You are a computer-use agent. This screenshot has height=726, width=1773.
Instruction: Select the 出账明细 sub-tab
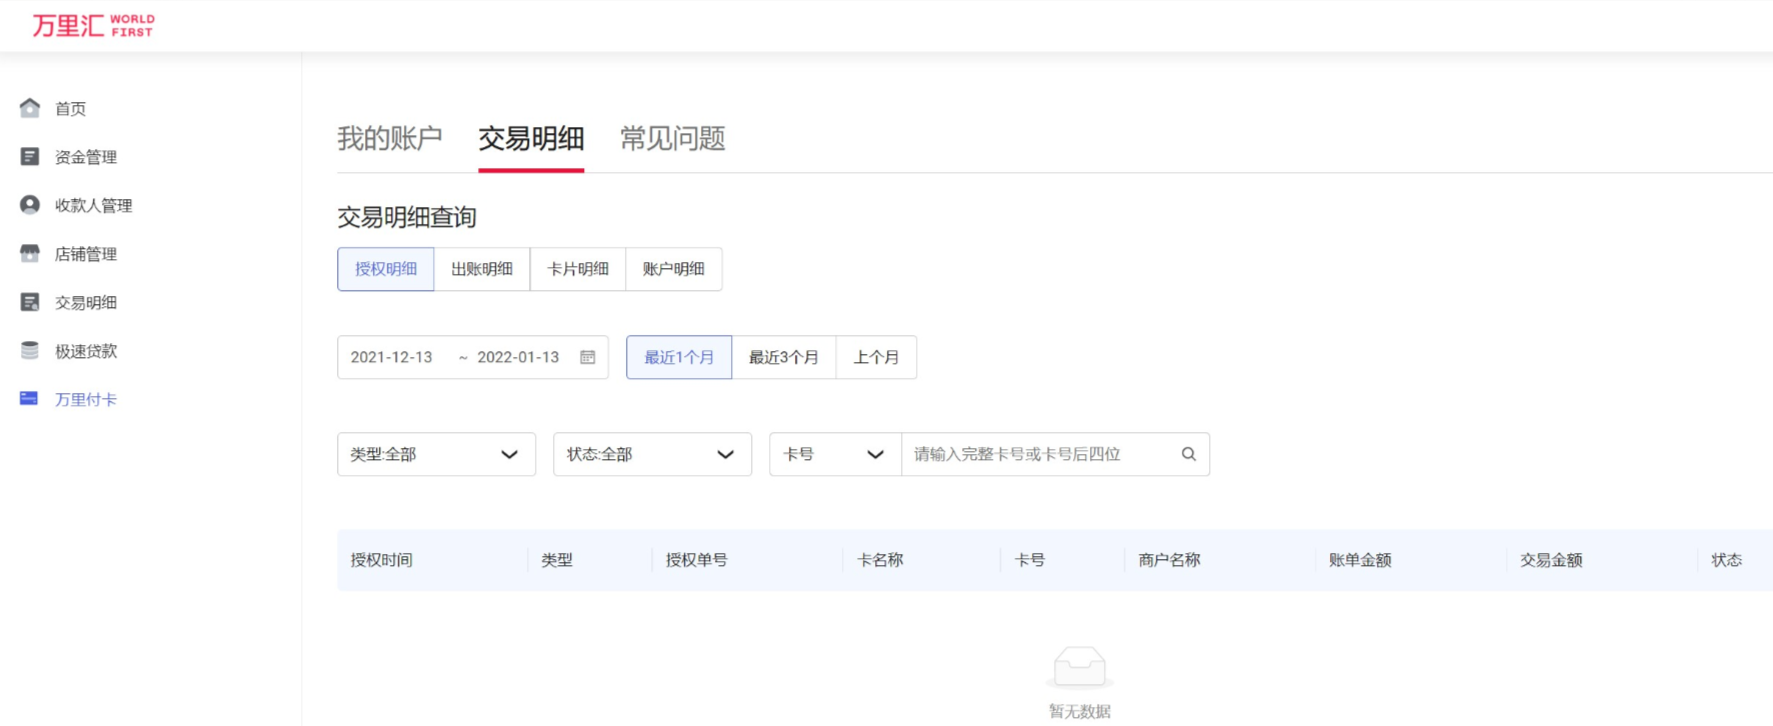pyautogui.click(x=482, y=269)
